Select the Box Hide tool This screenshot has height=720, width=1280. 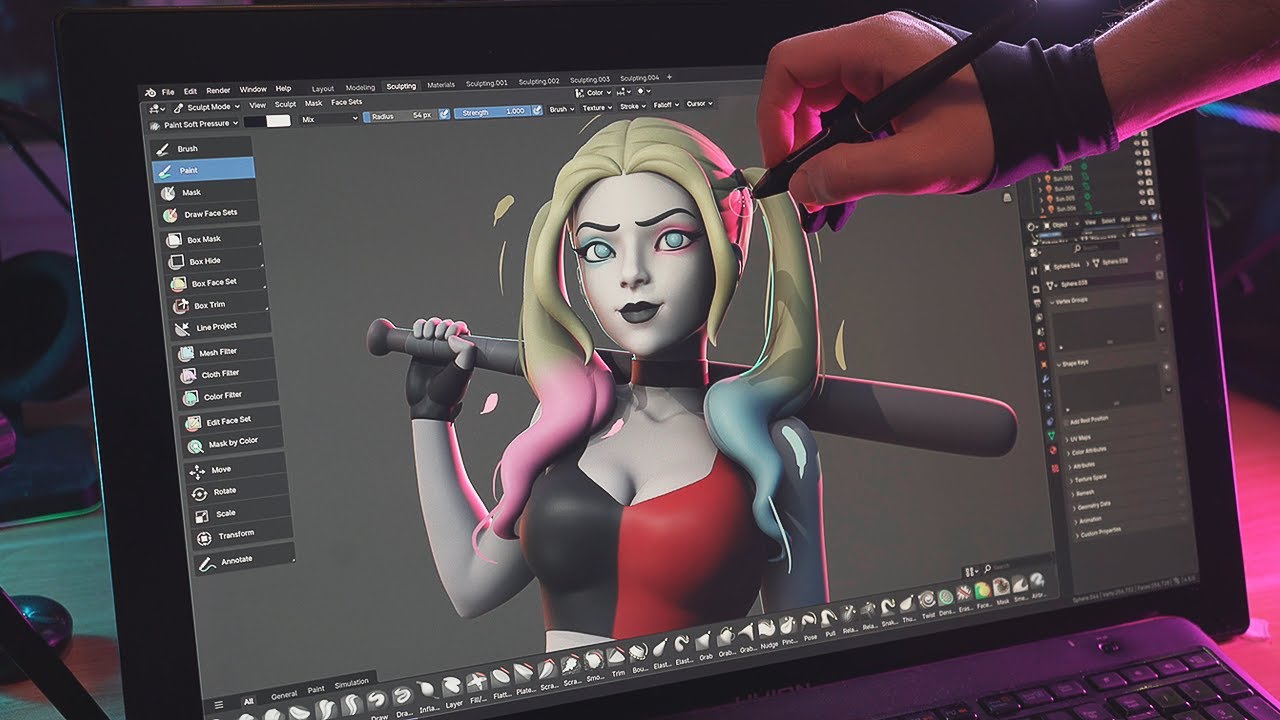coord(212,262)
